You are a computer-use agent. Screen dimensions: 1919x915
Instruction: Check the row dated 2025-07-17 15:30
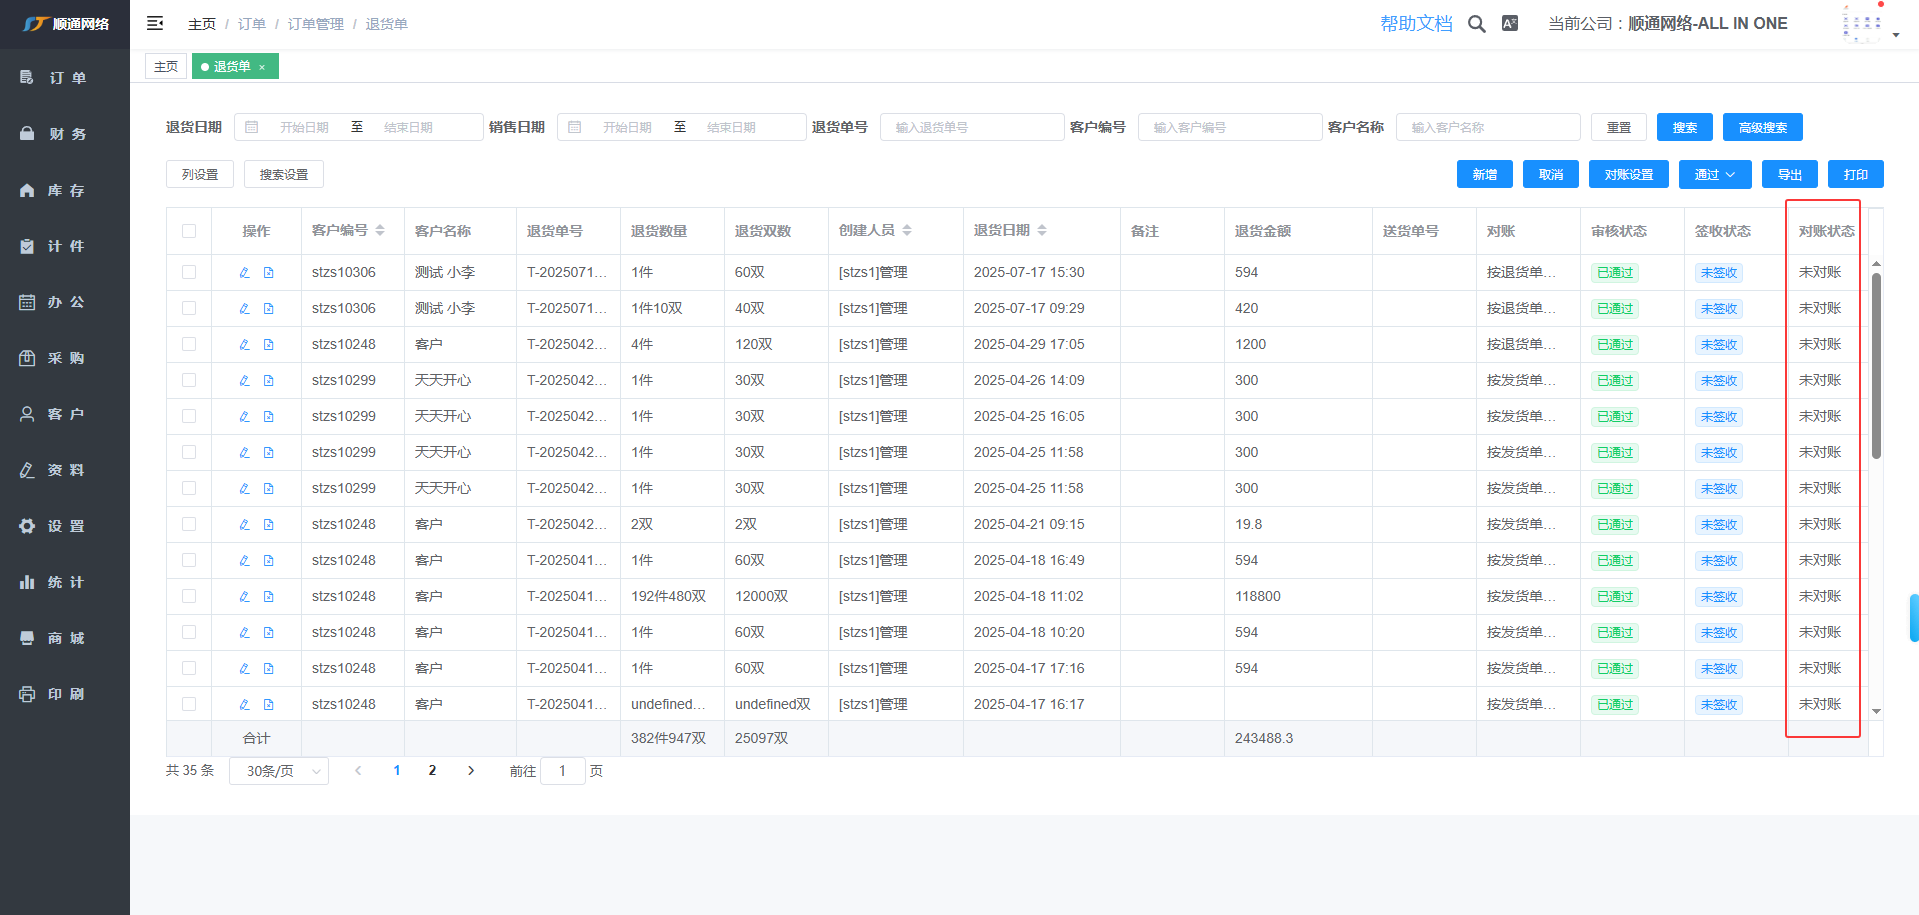coord(189,272)
